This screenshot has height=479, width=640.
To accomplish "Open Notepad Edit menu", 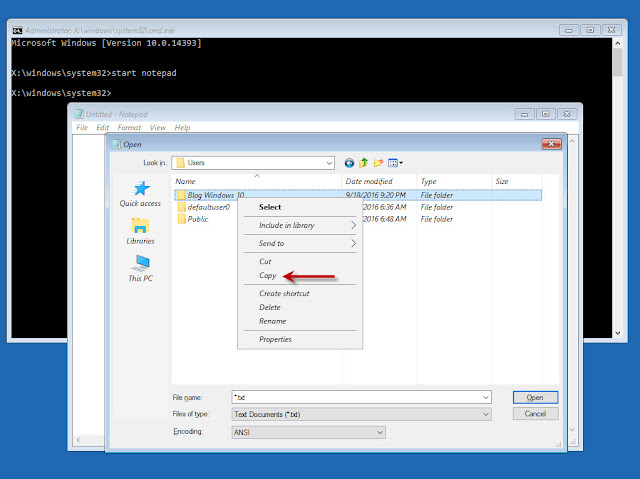I will point(102,128).
